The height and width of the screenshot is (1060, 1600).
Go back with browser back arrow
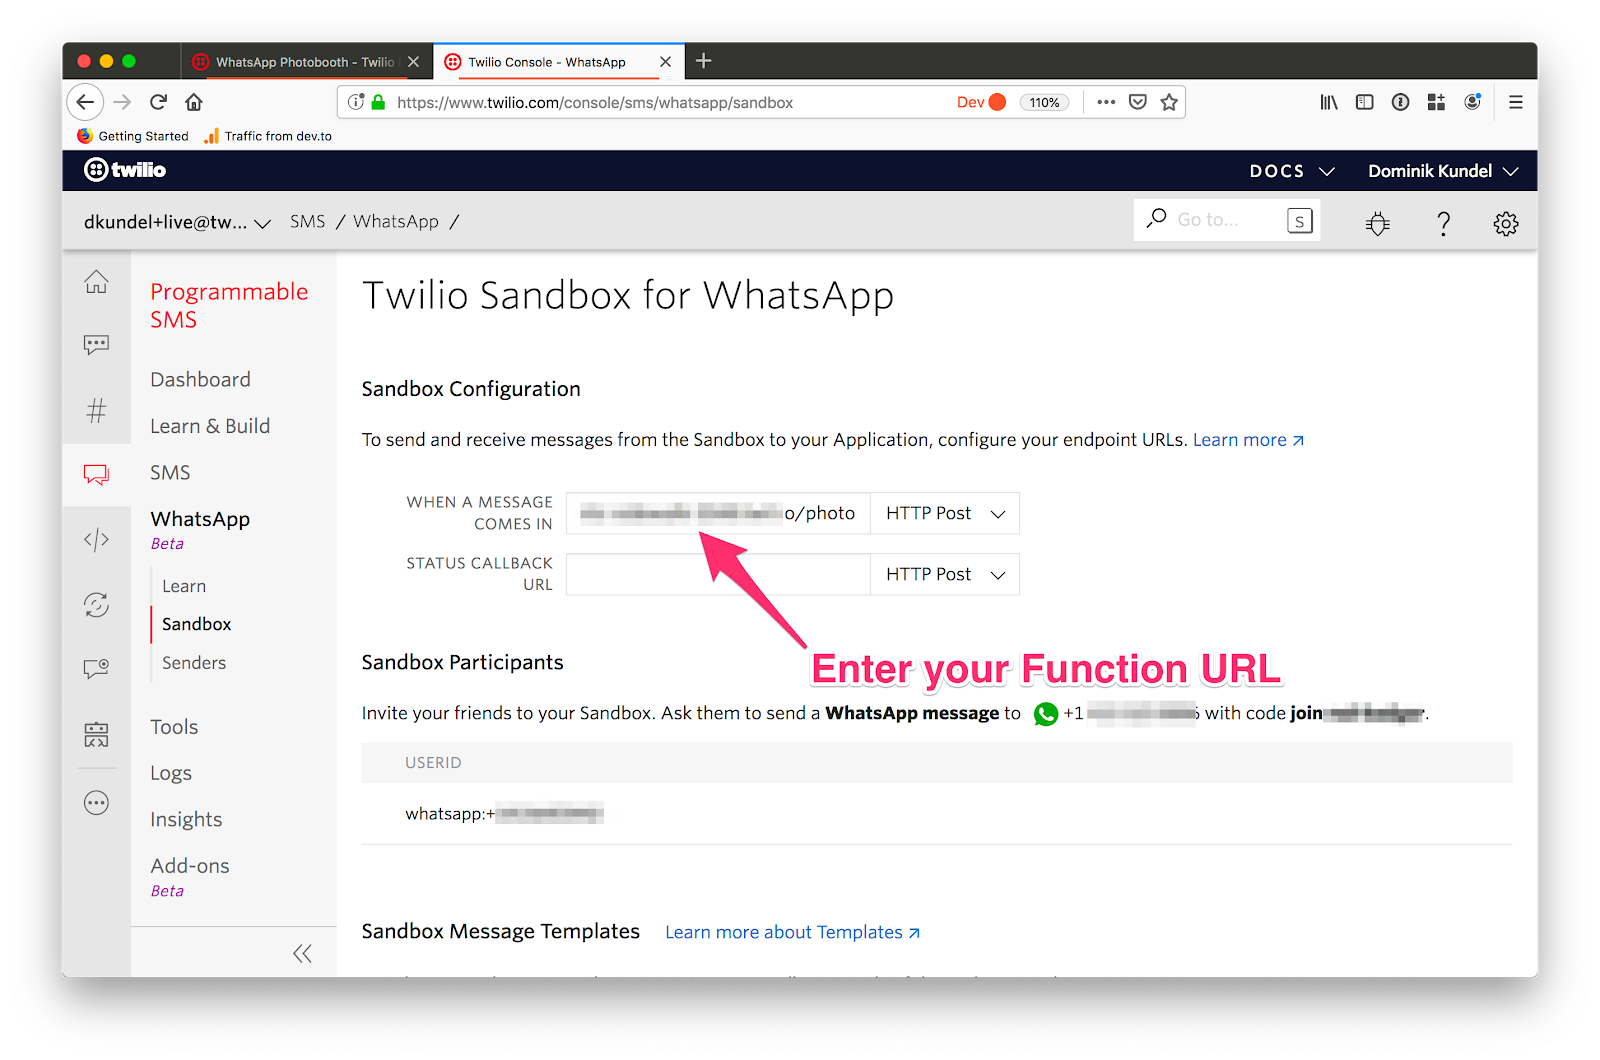pyautogui.click(x=85, y=102)
